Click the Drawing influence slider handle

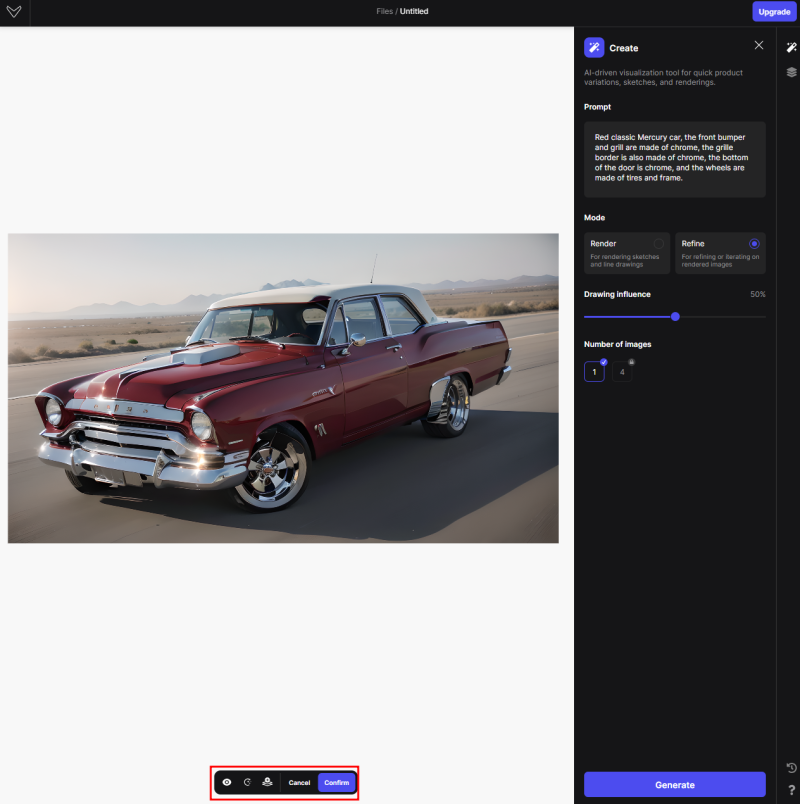675,317
